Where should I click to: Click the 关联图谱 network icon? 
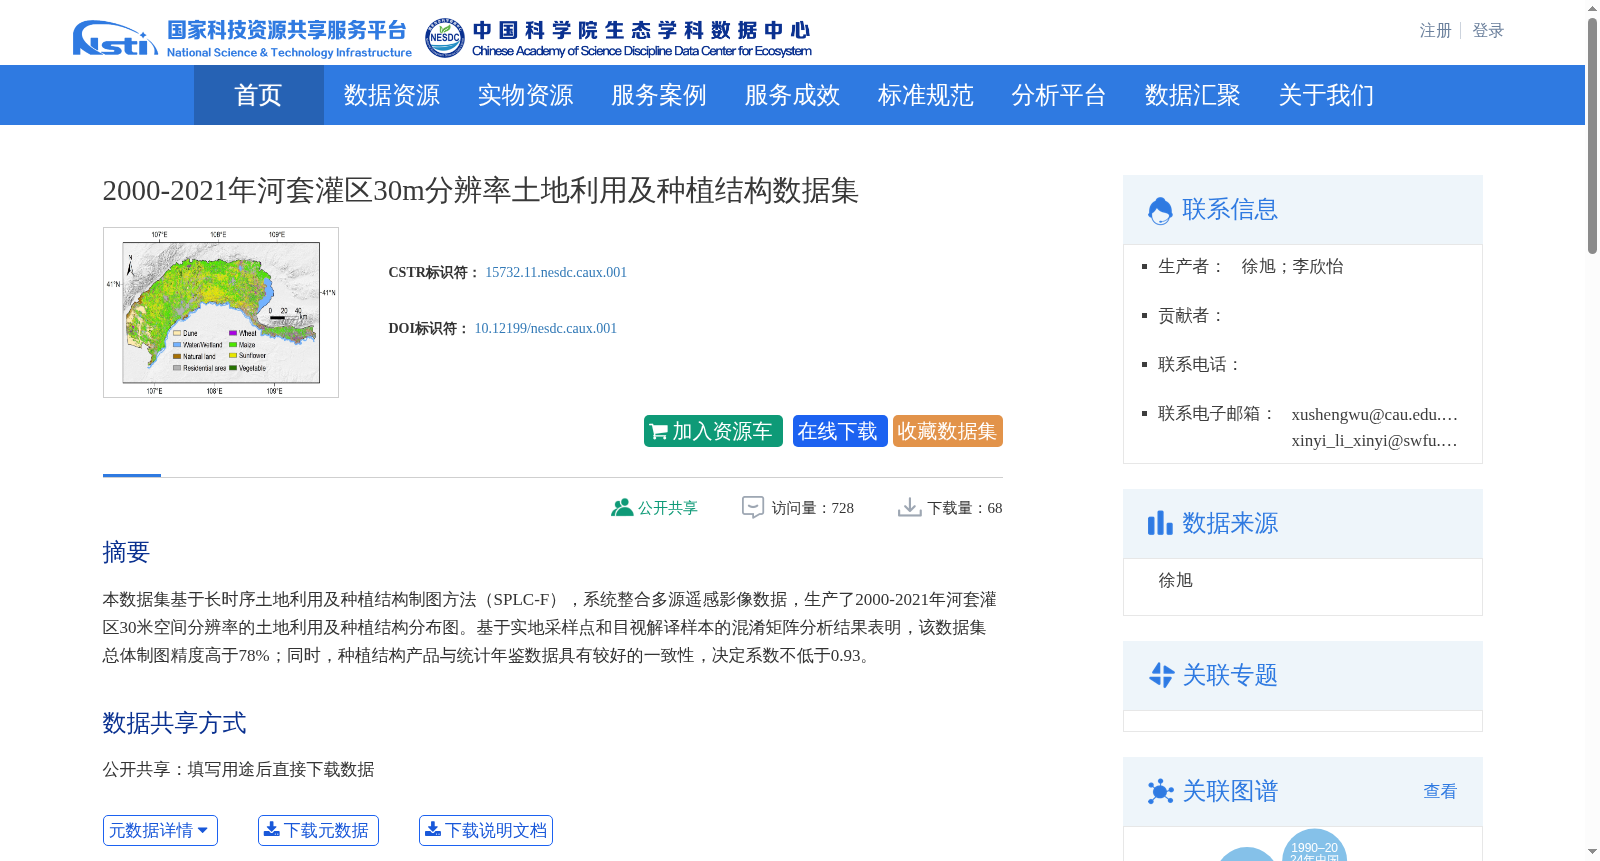pyautogui.click(x=1161, y=792)
